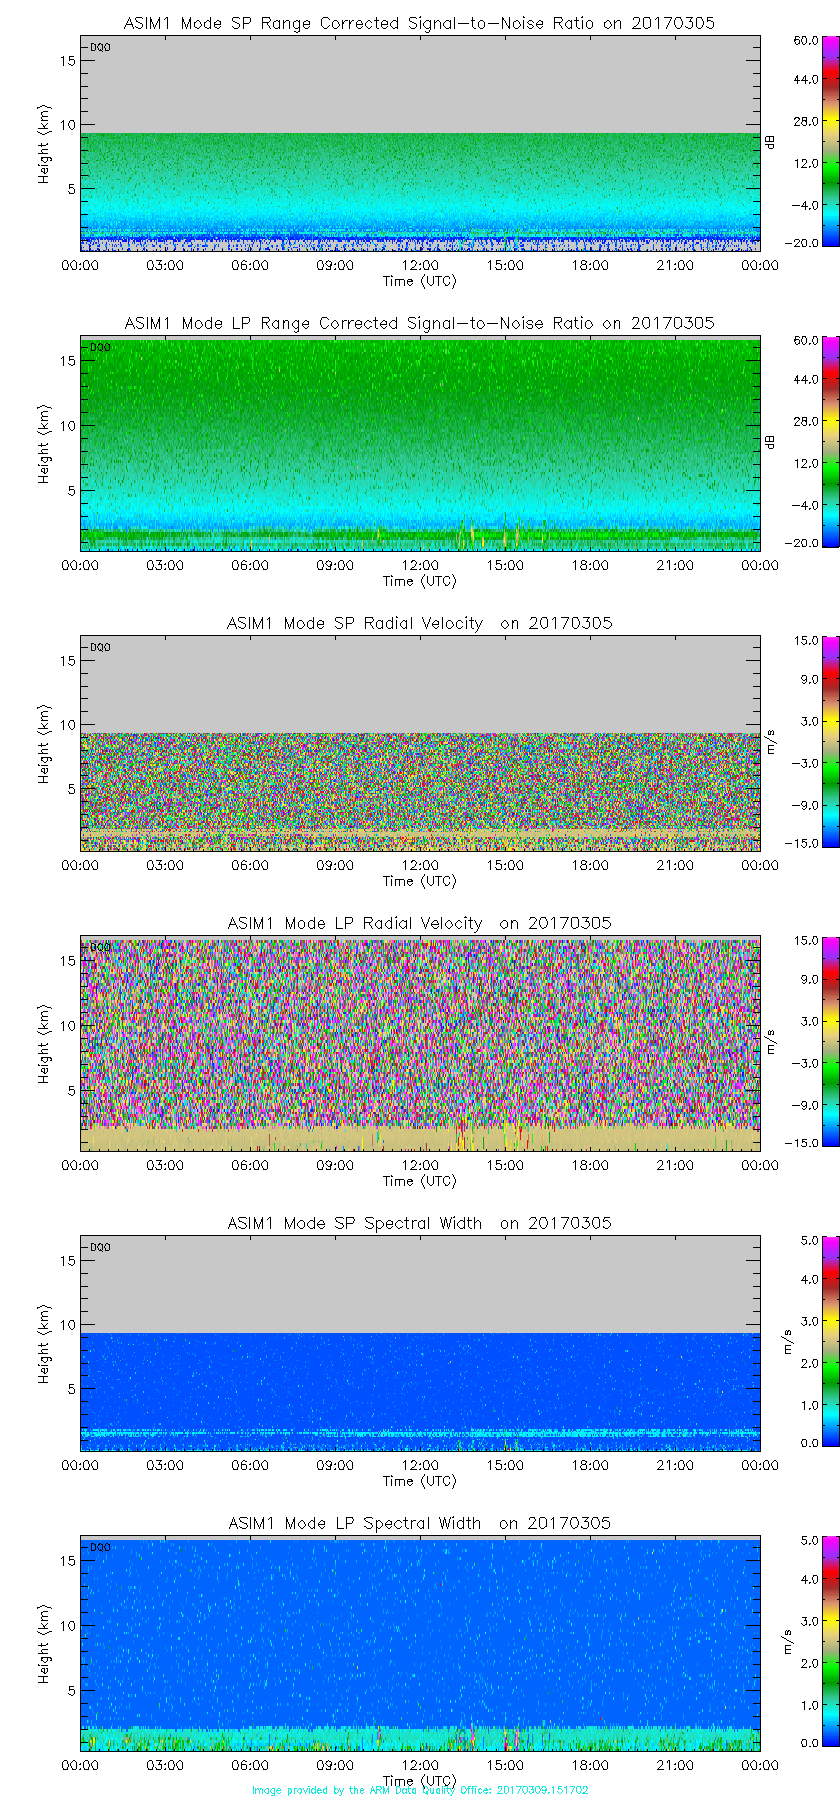Click the DQO label in the SP Signal-to-Noise plot
Image resolution: width=840 pixels, height=1800 pixels.
point(100,47)
